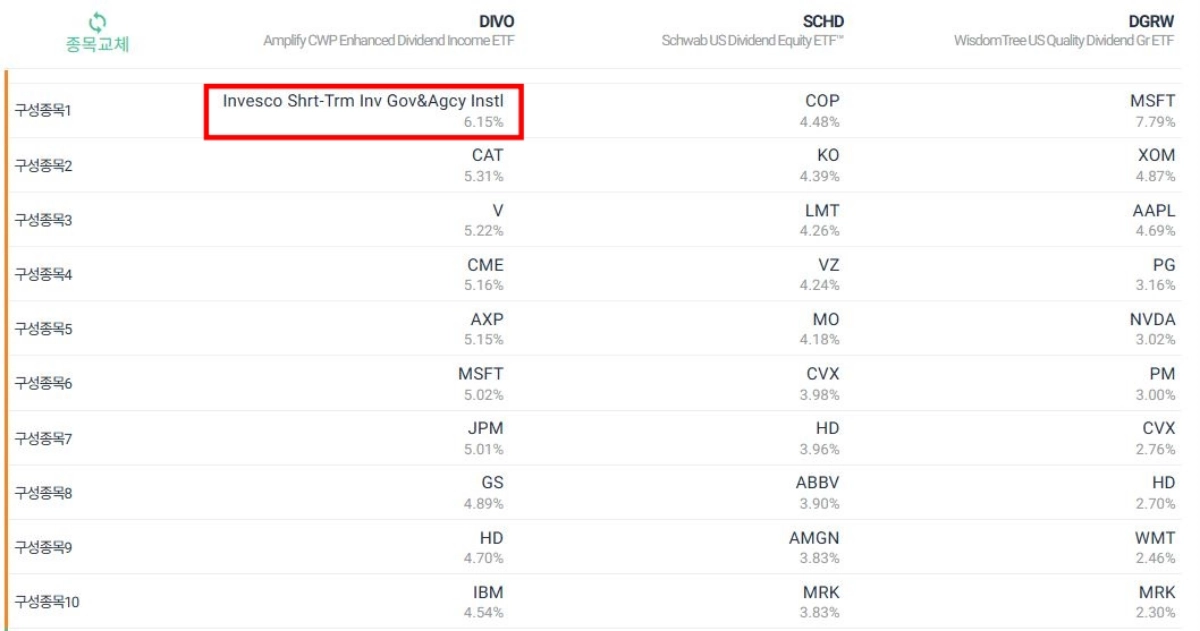Image resolution: width=1200 pixels, height=631 pixels.
Task: Select the 구성종목1 row label
Action: click(x=43, y=111)
